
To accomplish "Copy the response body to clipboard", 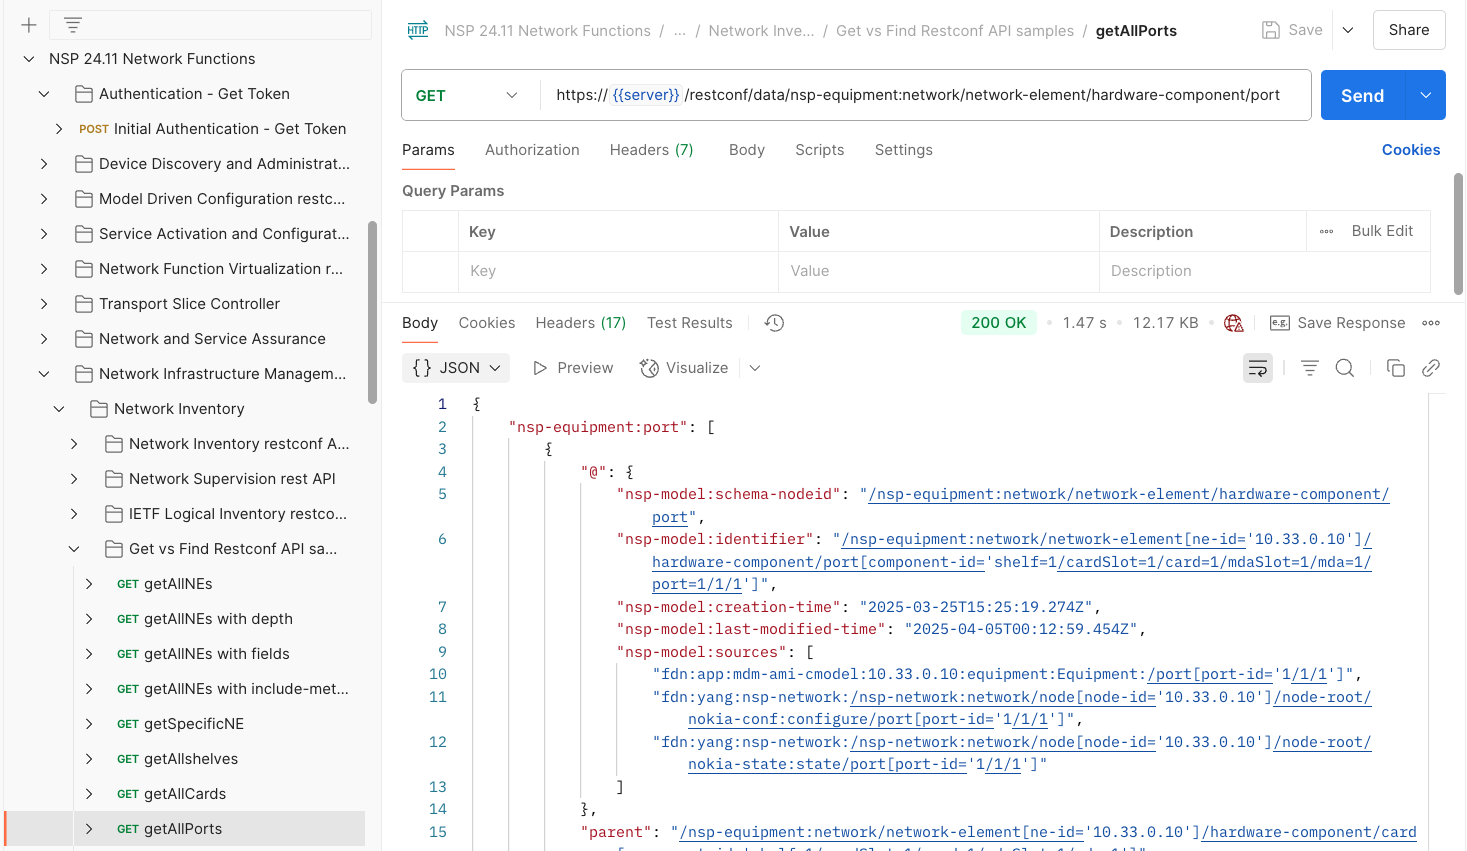I will [x=1396, y=368].
